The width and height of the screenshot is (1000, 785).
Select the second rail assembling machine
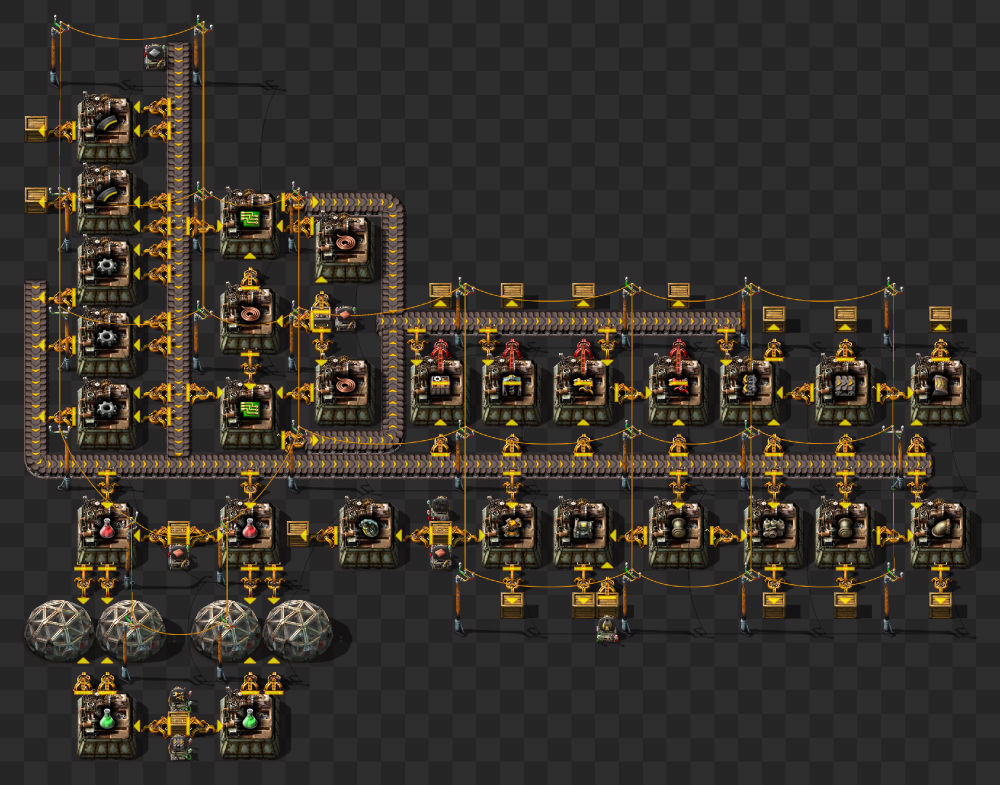click(x=106, y=198)
